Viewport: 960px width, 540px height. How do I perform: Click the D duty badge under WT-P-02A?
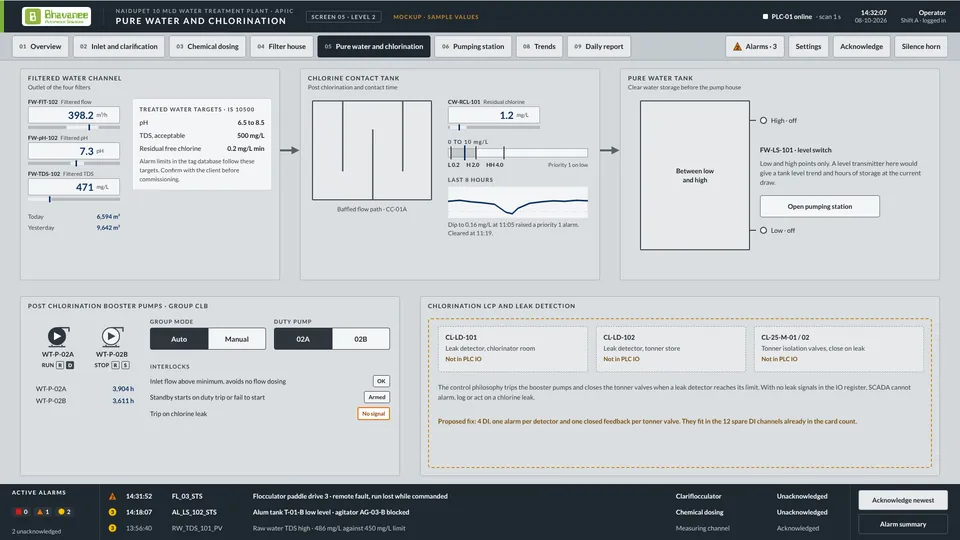[70, 365]
